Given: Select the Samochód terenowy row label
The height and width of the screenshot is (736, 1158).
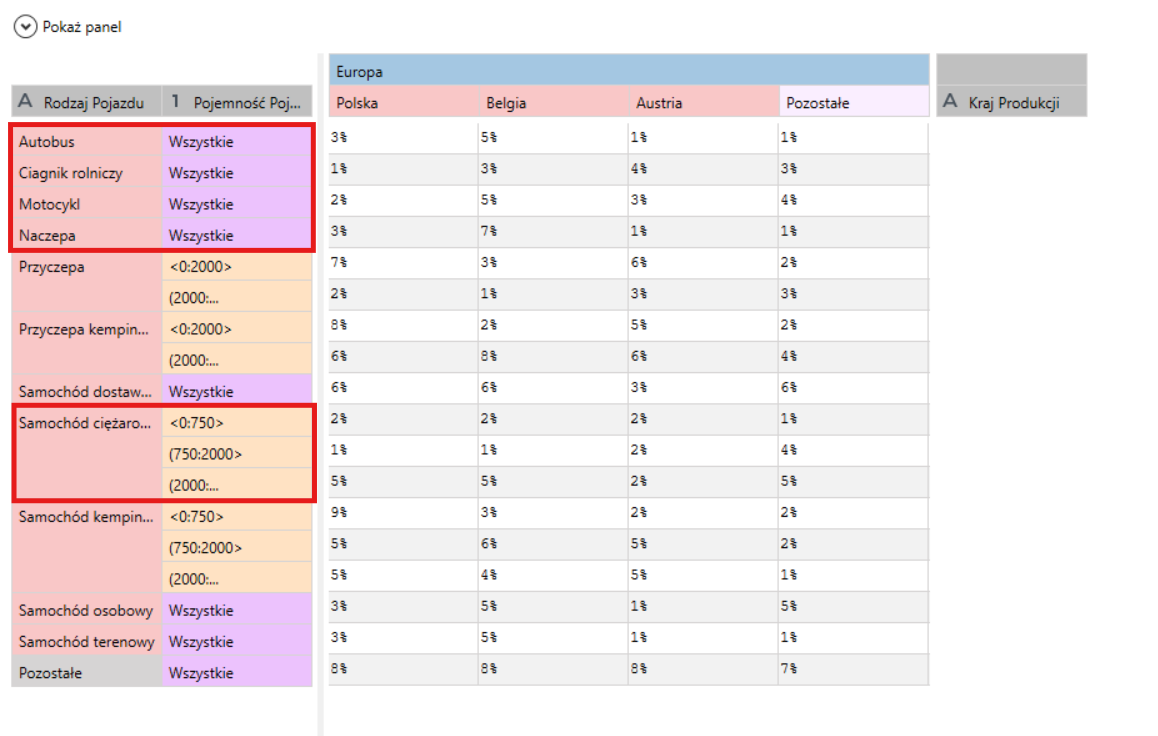Looking at the screenshot, I should click(x=87, y=641).
